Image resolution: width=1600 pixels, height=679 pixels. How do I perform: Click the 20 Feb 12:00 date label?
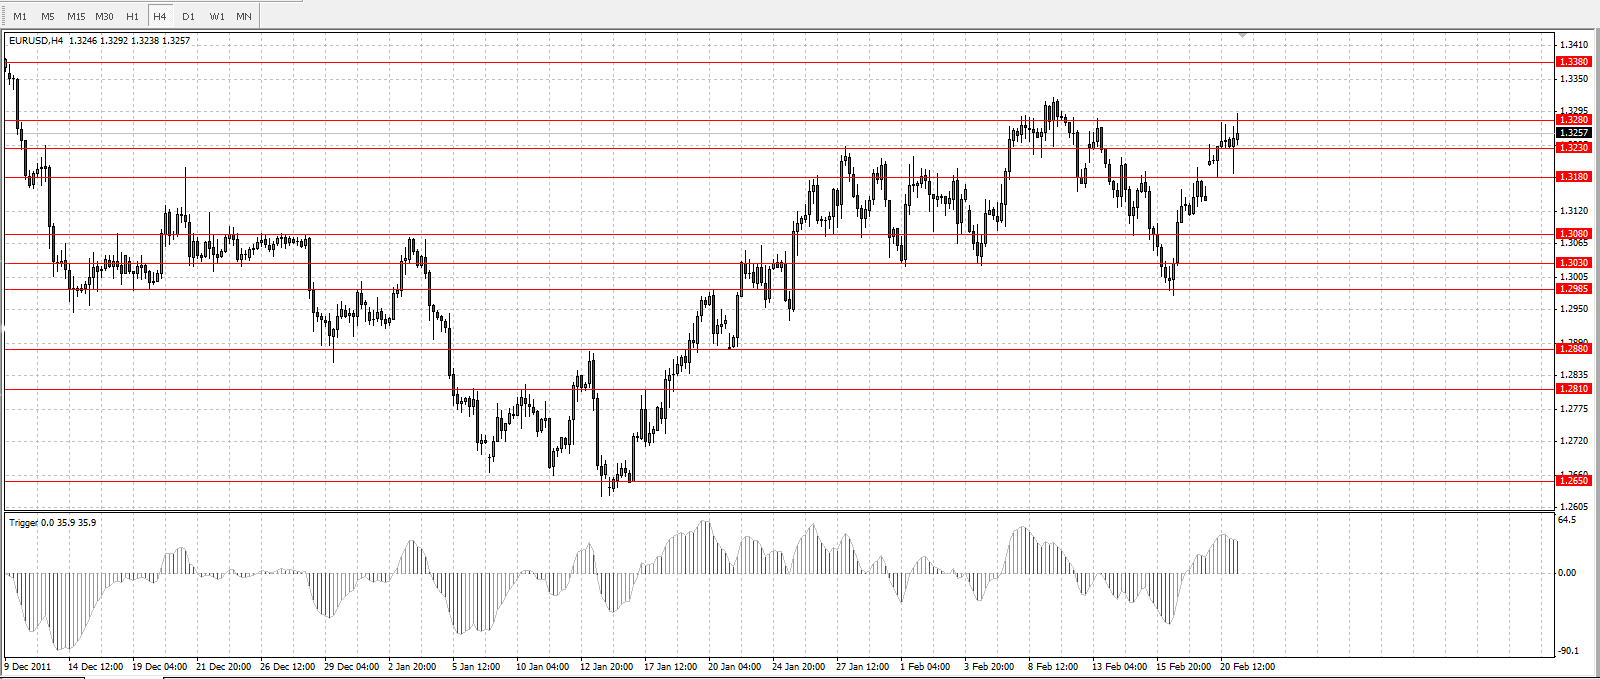(x=1248, y=666)
